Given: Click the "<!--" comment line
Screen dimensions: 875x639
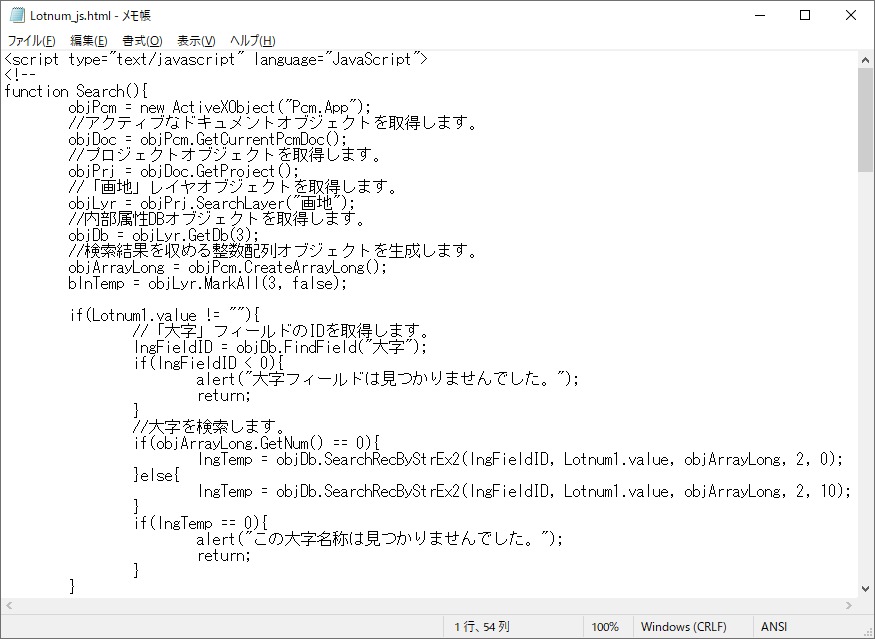Looking at the screenshot, I should (x=20, y=75).
